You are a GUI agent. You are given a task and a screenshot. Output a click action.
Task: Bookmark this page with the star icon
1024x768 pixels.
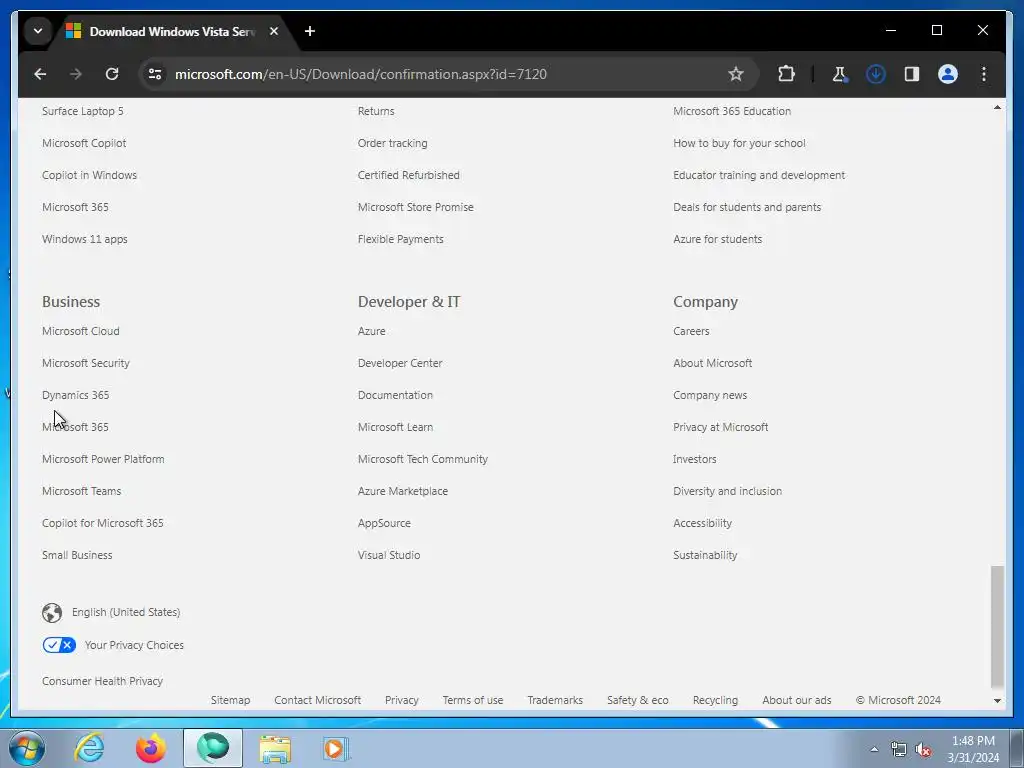(x=736, y=74)
